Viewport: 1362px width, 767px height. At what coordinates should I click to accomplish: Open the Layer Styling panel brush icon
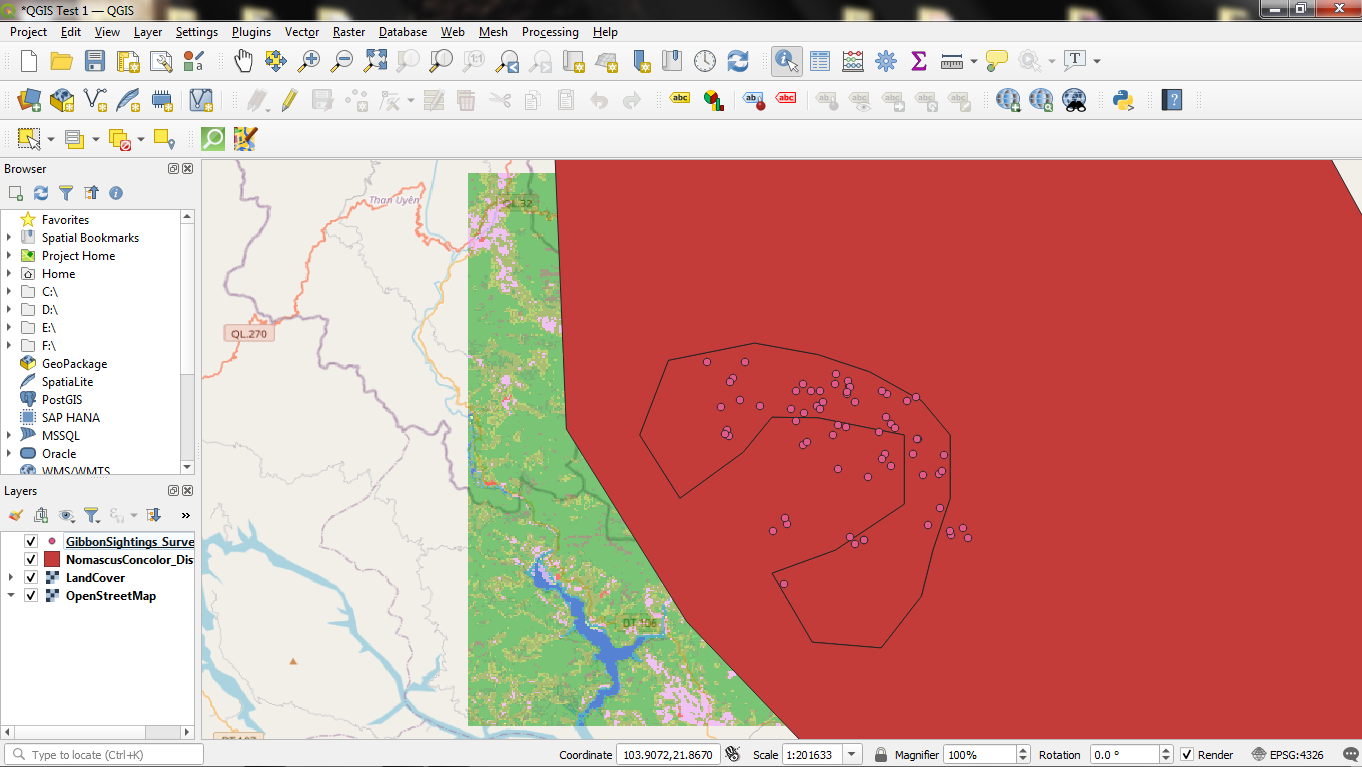coord(15,515)
